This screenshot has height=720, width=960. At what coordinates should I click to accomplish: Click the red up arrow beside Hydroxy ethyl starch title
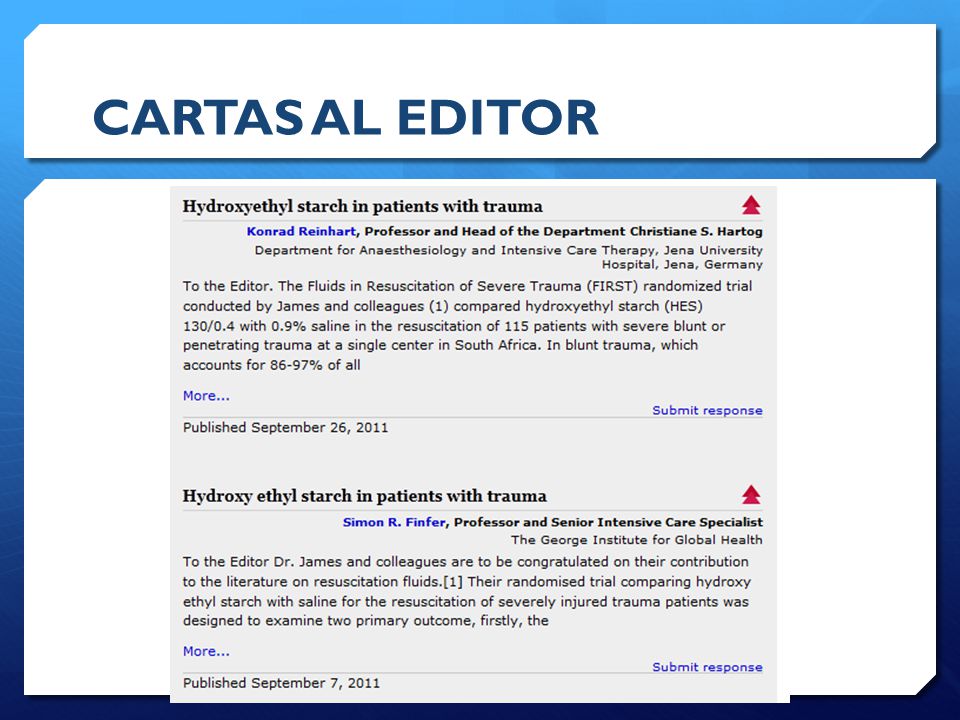pos(751,495)
